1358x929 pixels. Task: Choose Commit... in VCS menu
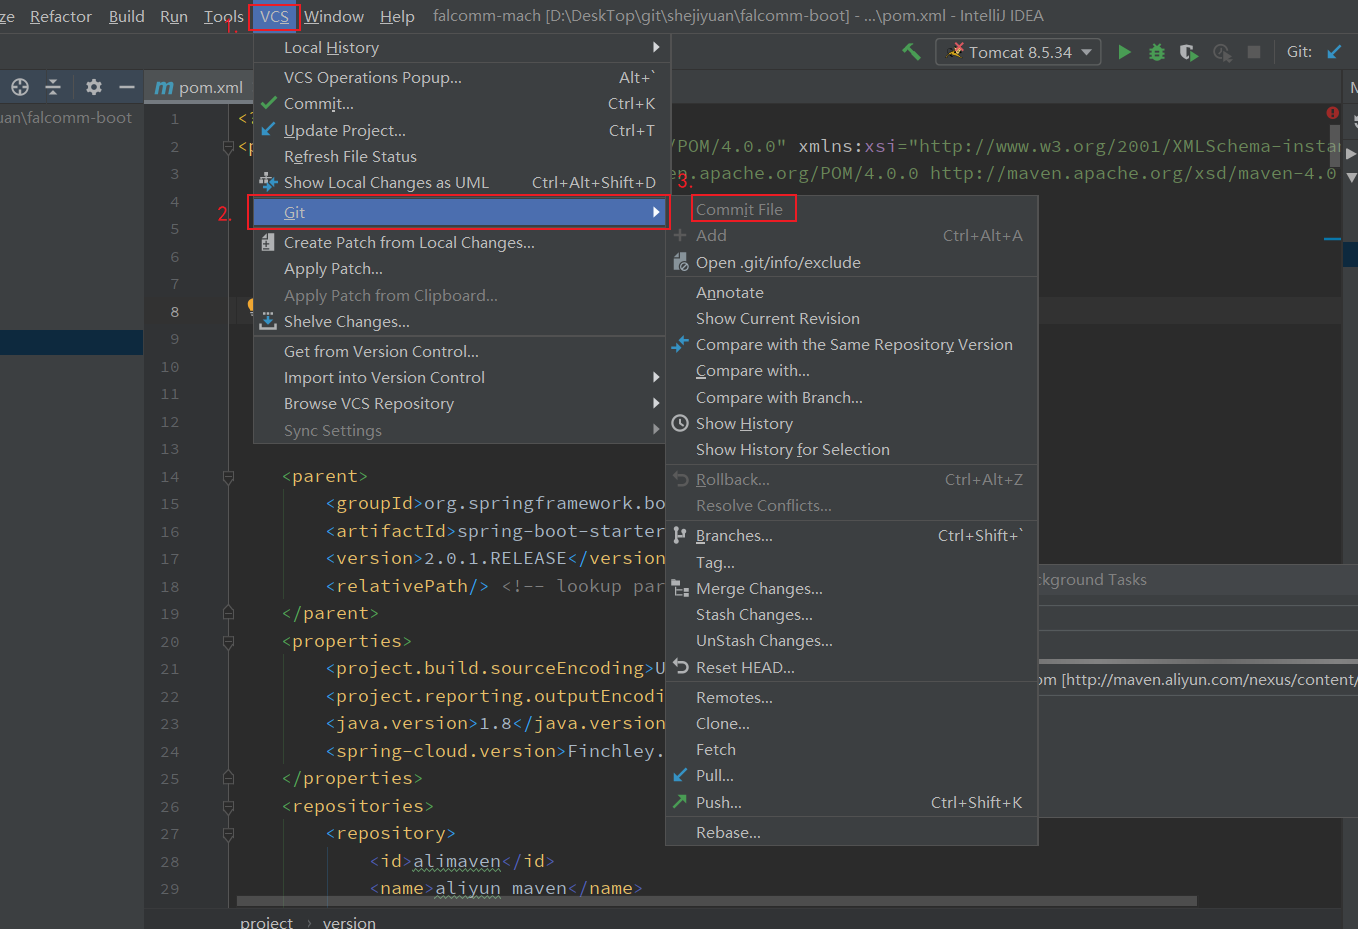pos(461,103)
